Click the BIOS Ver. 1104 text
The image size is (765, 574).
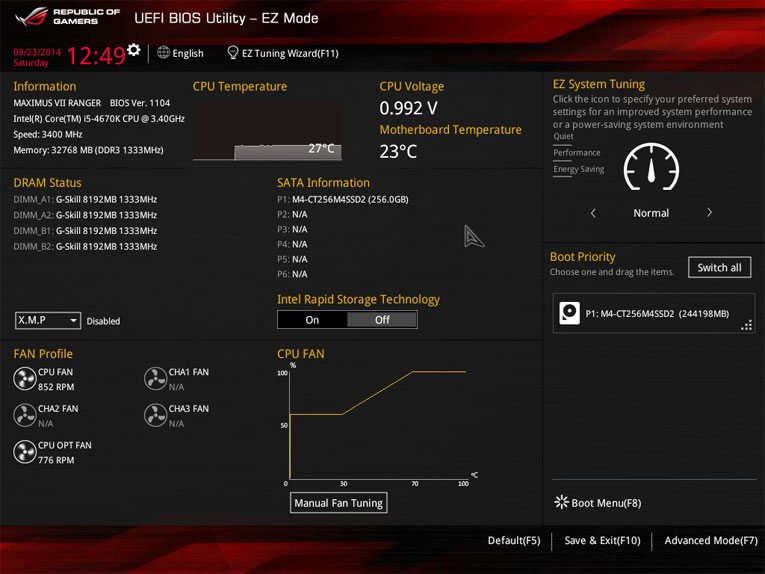click(140, 103)
